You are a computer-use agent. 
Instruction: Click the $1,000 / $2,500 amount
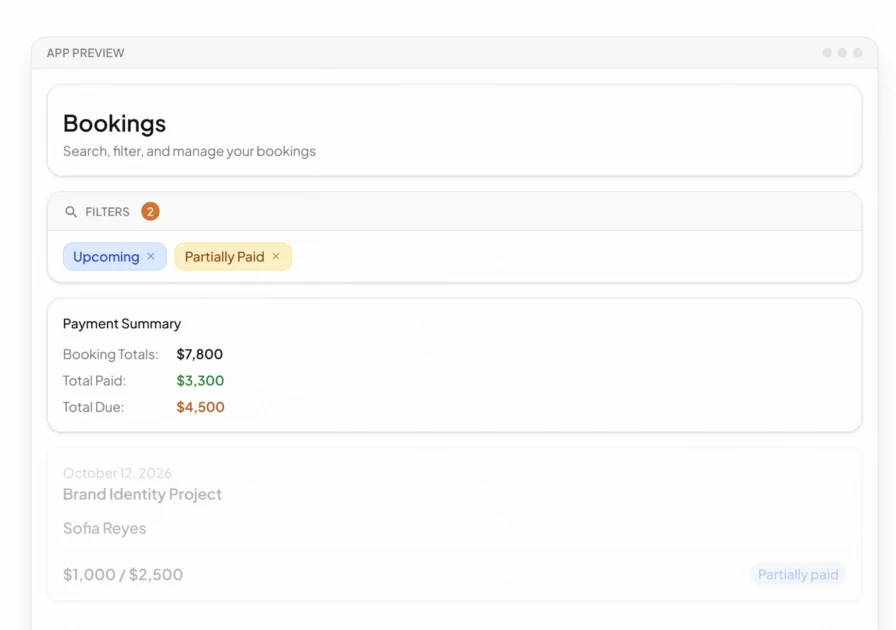pyautogui.click(x=123, y=575)
